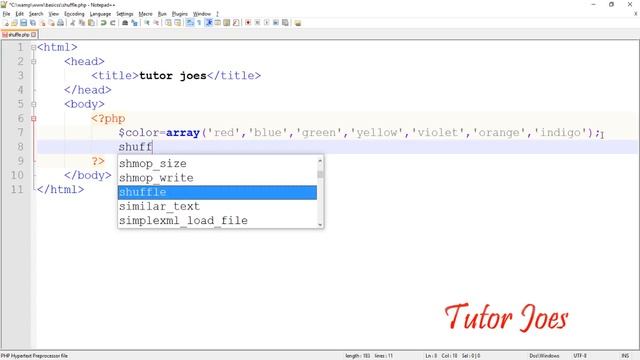640x360 pixels.
Task: Toggle the Document Map toolbar icon
Action: (x=227, y=23)
